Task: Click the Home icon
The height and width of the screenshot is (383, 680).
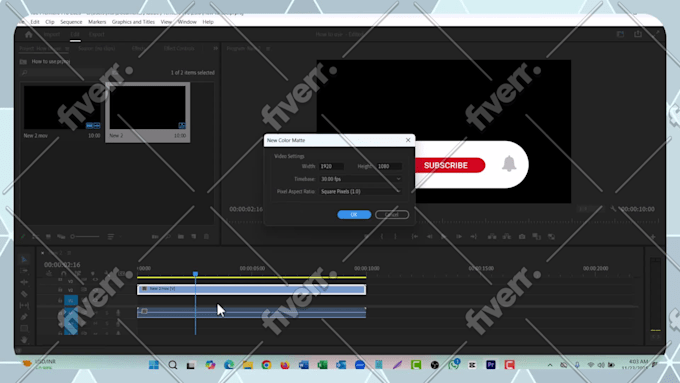Action: click(x=29, y=34)
